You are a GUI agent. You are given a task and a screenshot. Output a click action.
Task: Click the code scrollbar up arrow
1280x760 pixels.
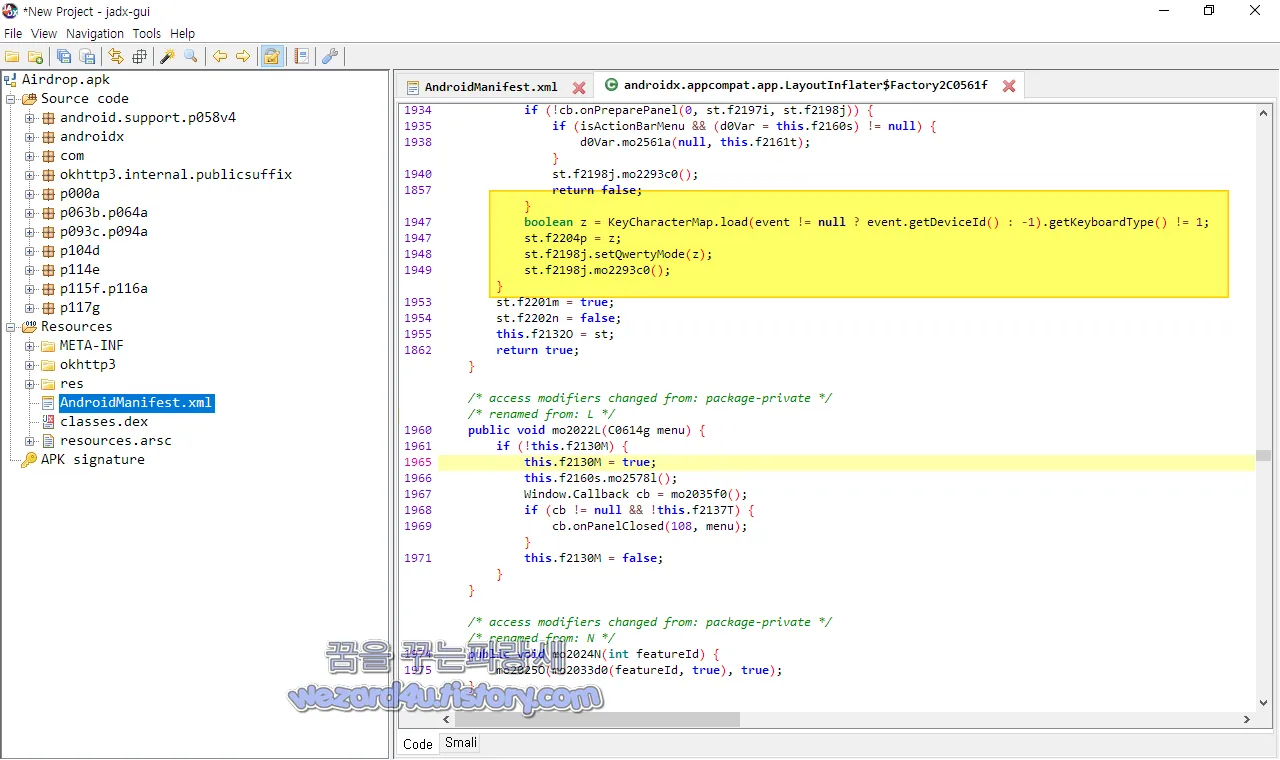pos(1263,111)
